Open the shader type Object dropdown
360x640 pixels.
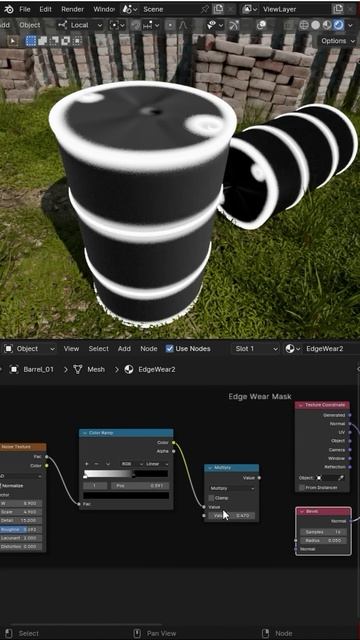pyautogui.click(x=29, y=349)
